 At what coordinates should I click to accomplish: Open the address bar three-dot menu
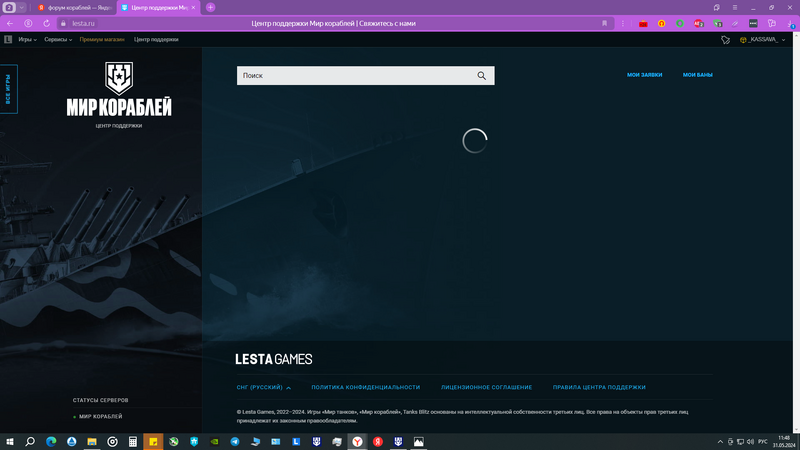pos(622,23)
